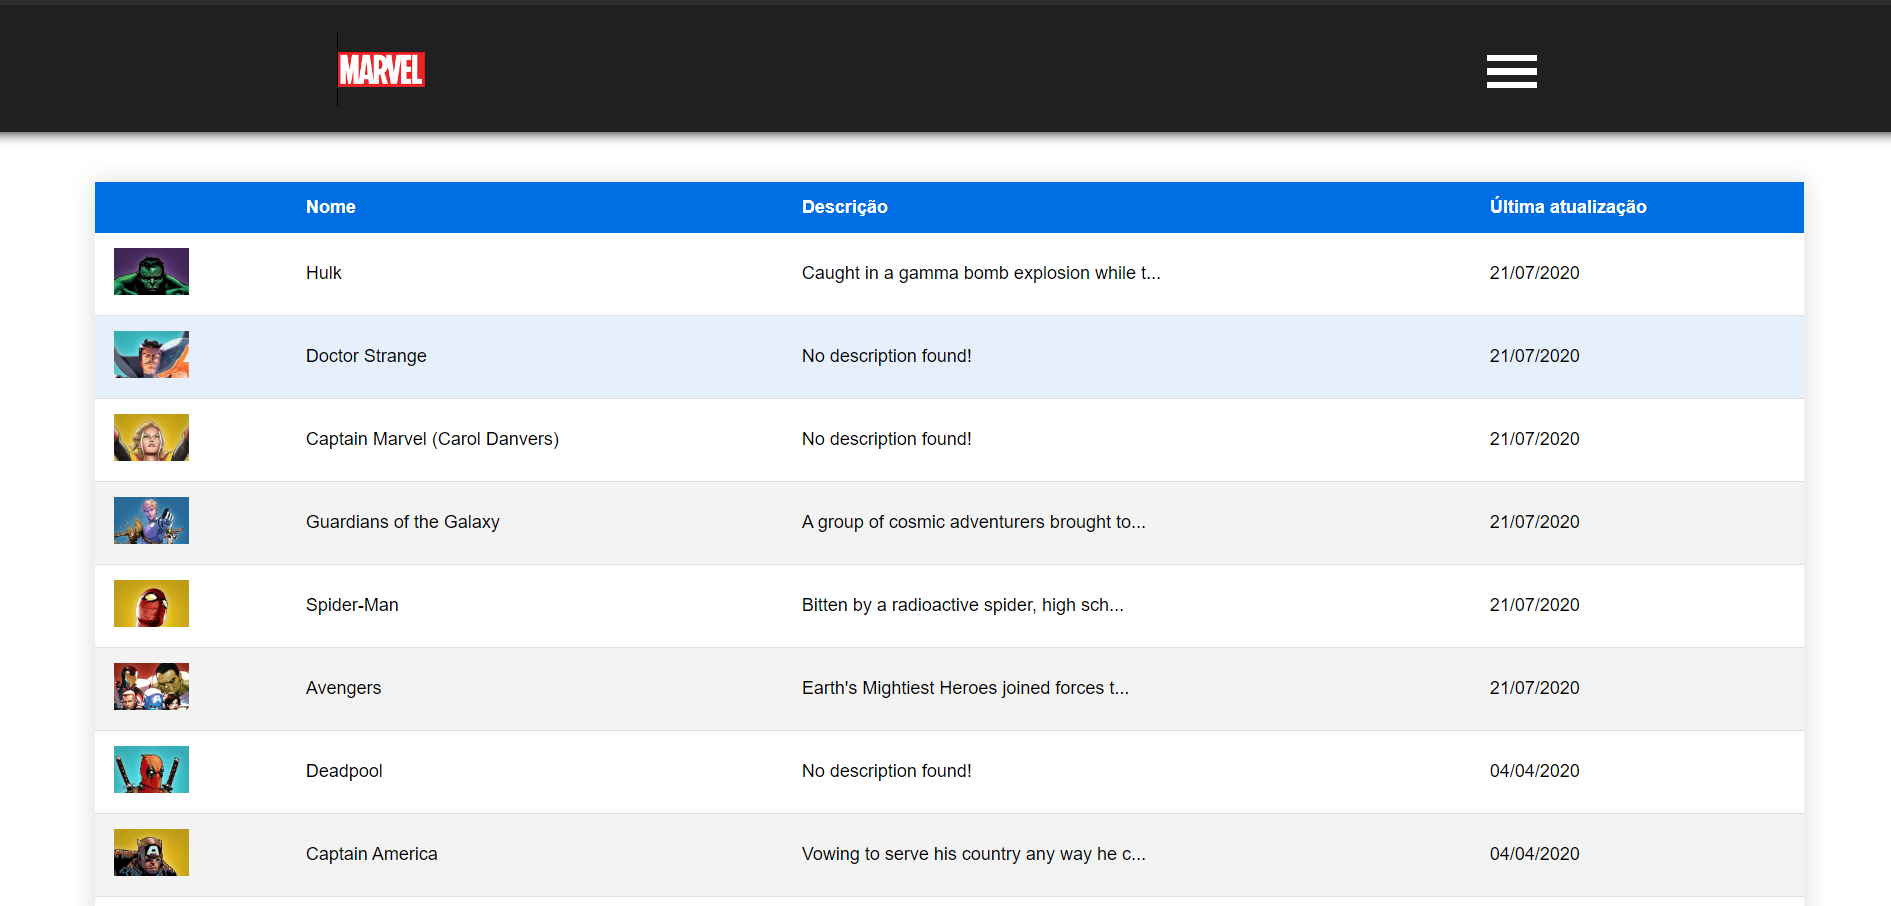Image resolution: width=1891 pixels, height=906 pixels.
Task: Click Deadpool's update date 04/04/2020
Action: (1535, 771)
